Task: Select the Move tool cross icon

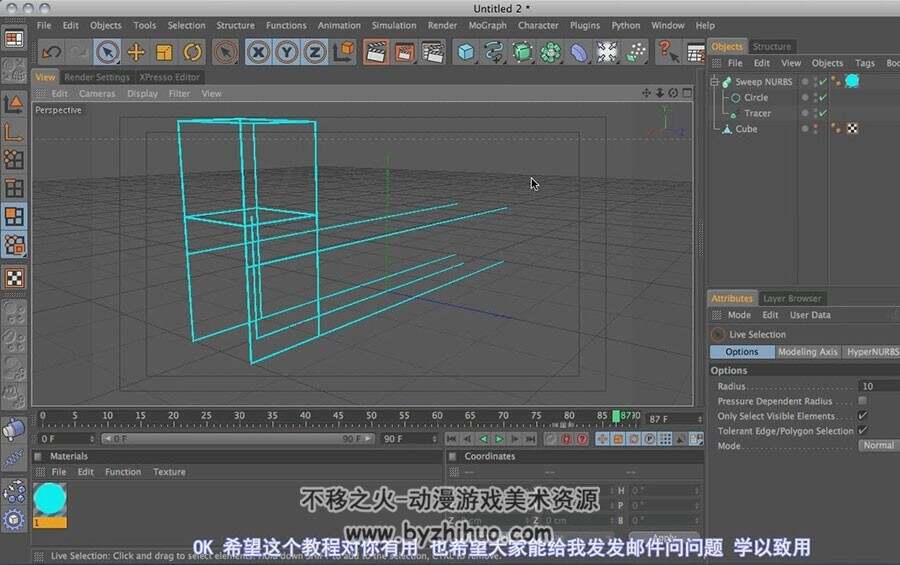Action: point(136,52)
